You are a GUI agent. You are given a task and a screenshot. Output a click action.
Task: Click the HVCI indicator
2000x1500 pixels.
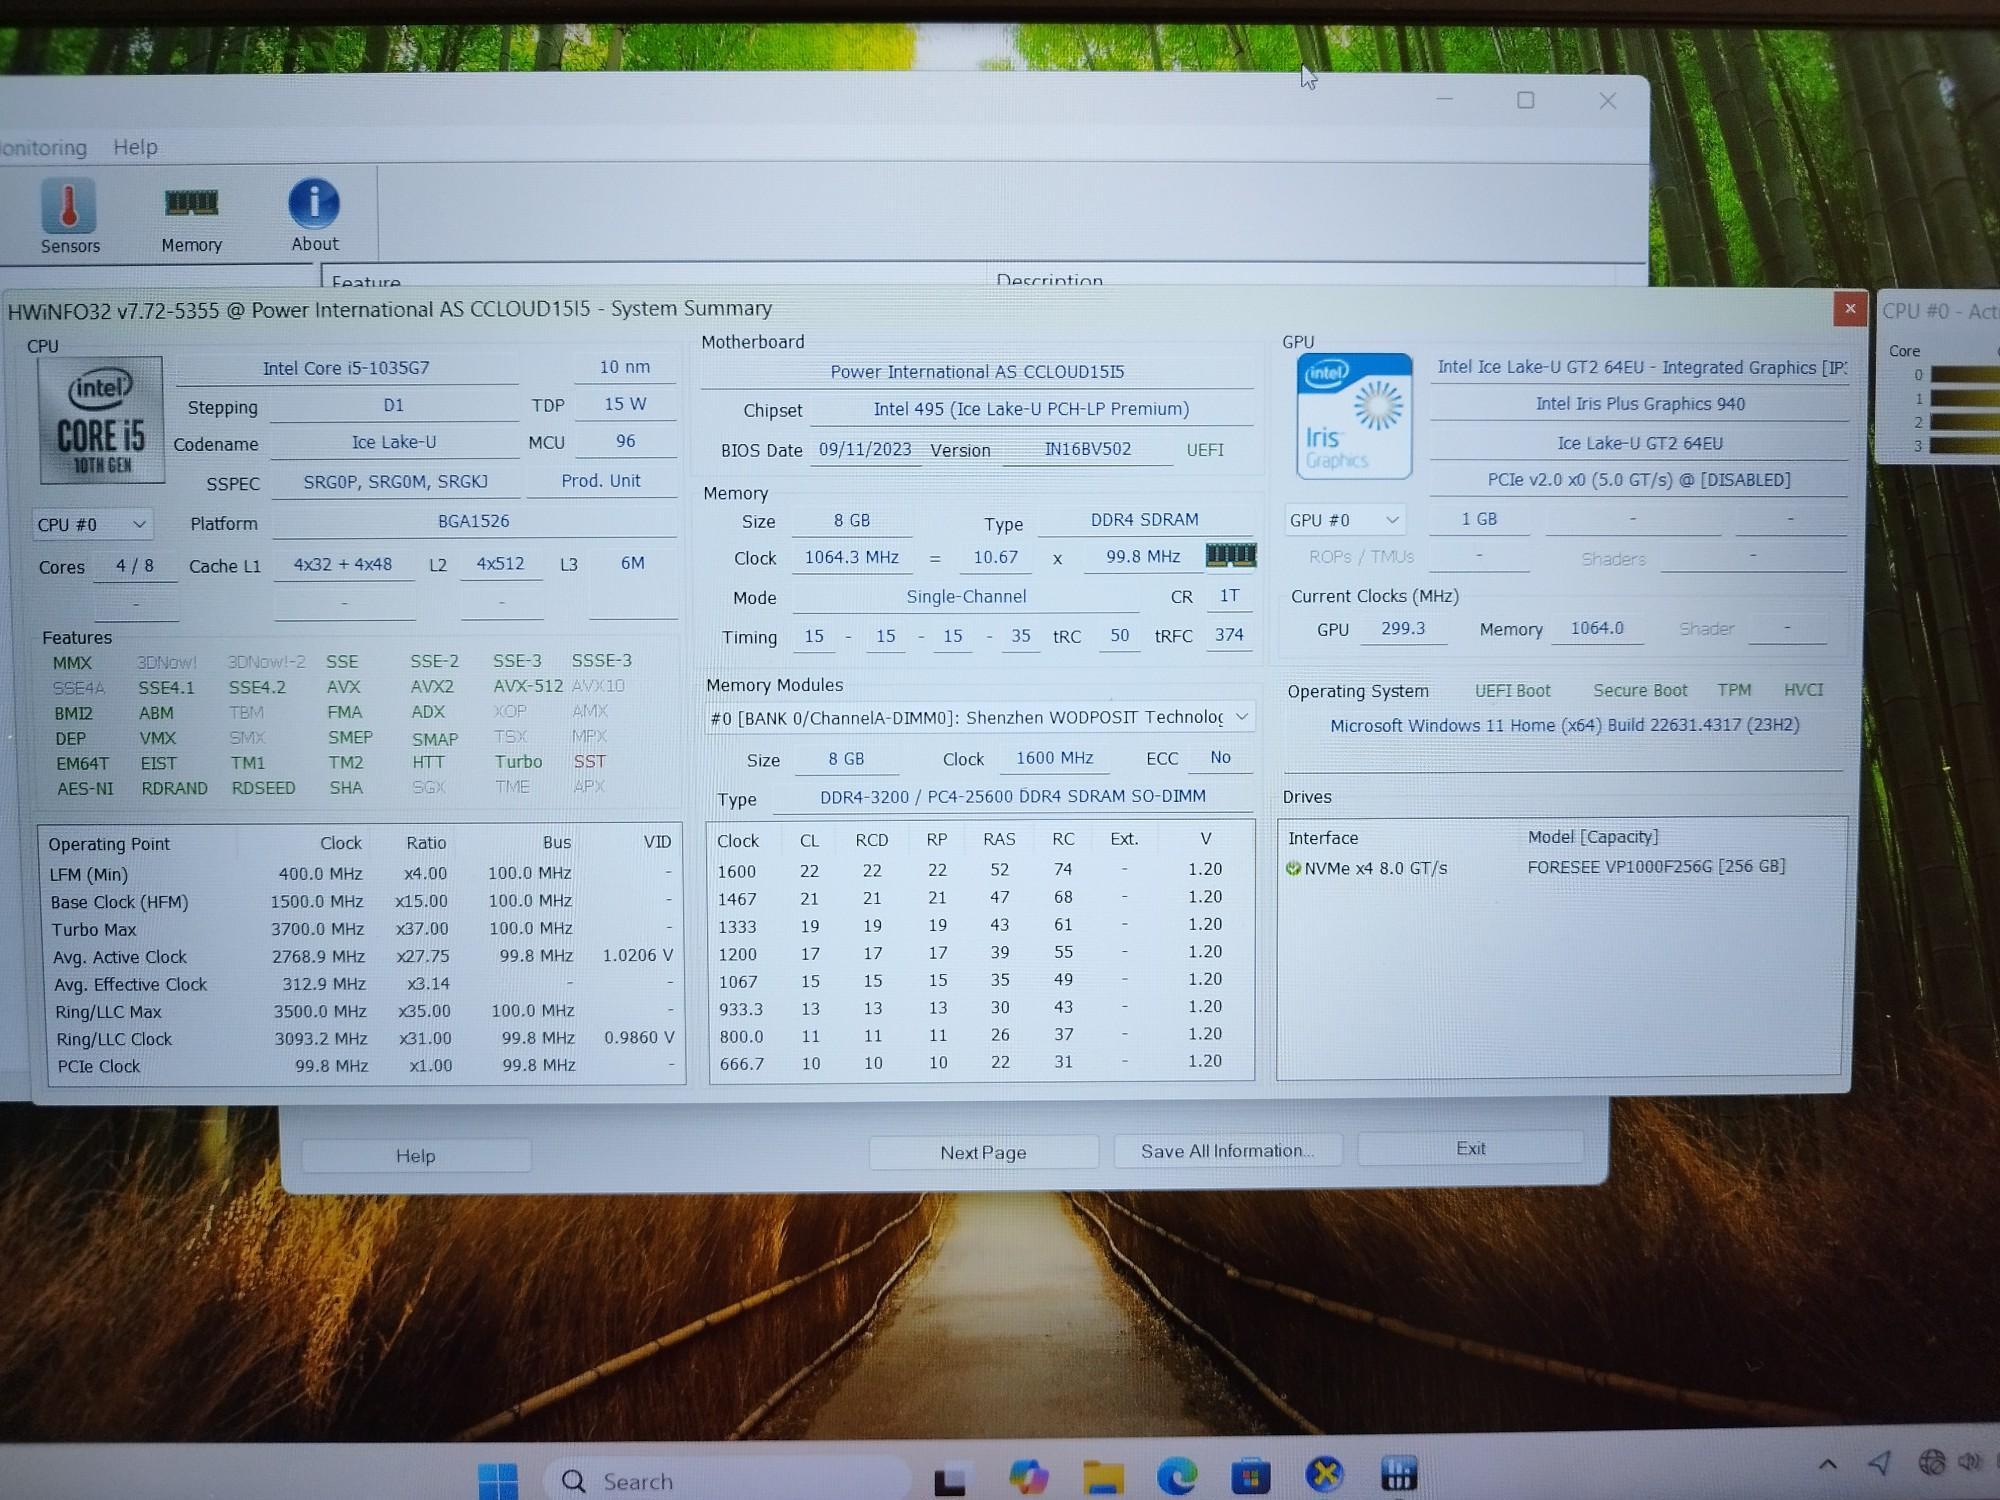click(1803, 690)
